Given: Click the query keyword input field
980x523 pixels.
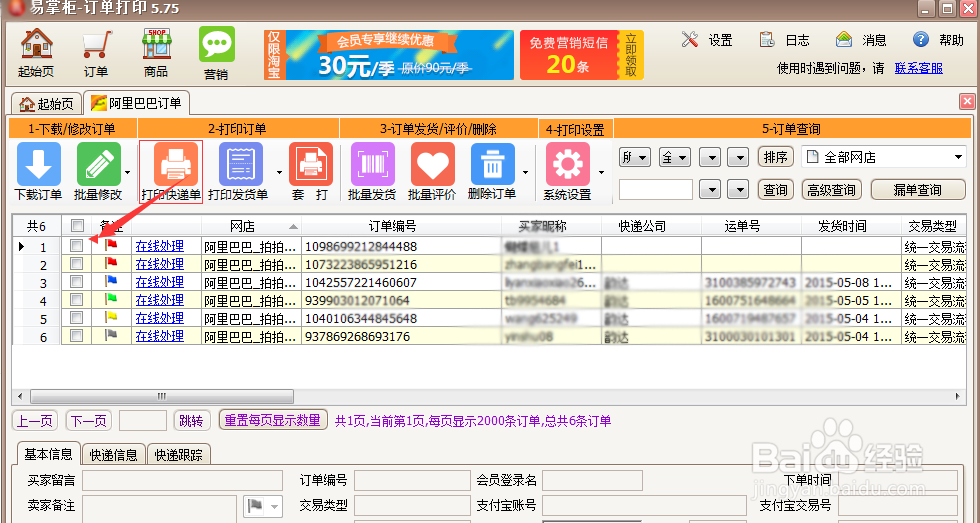Looking at the screenshot, I should [656, 189].
